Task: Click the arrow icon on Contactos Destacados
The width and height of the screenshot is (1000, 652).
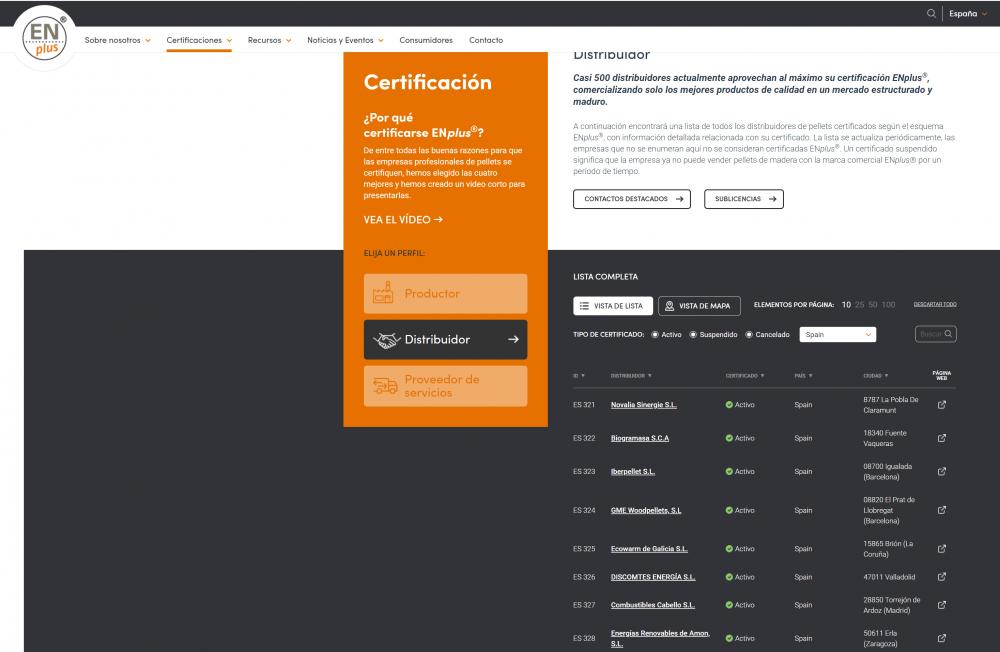Action: (x=679, y=199)
